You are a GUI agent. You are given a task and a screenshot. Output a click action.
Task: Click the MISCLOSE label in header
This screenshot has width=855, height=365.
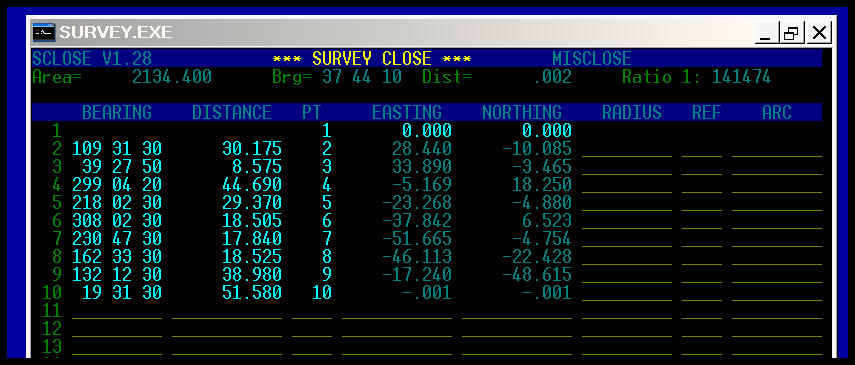[592, 58]
